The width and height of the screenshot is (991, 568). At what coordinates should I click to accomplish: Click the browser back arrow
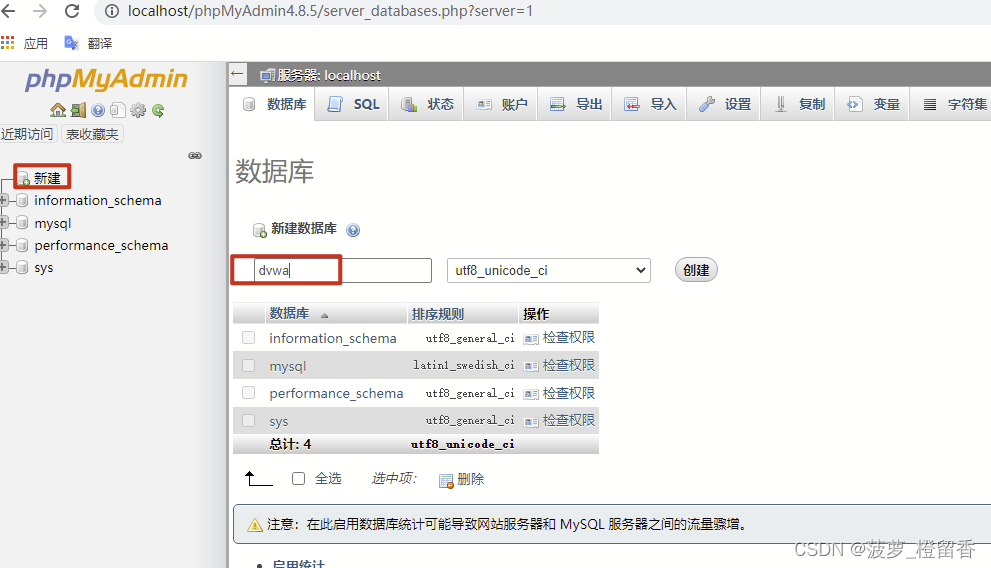coord(8,11)
